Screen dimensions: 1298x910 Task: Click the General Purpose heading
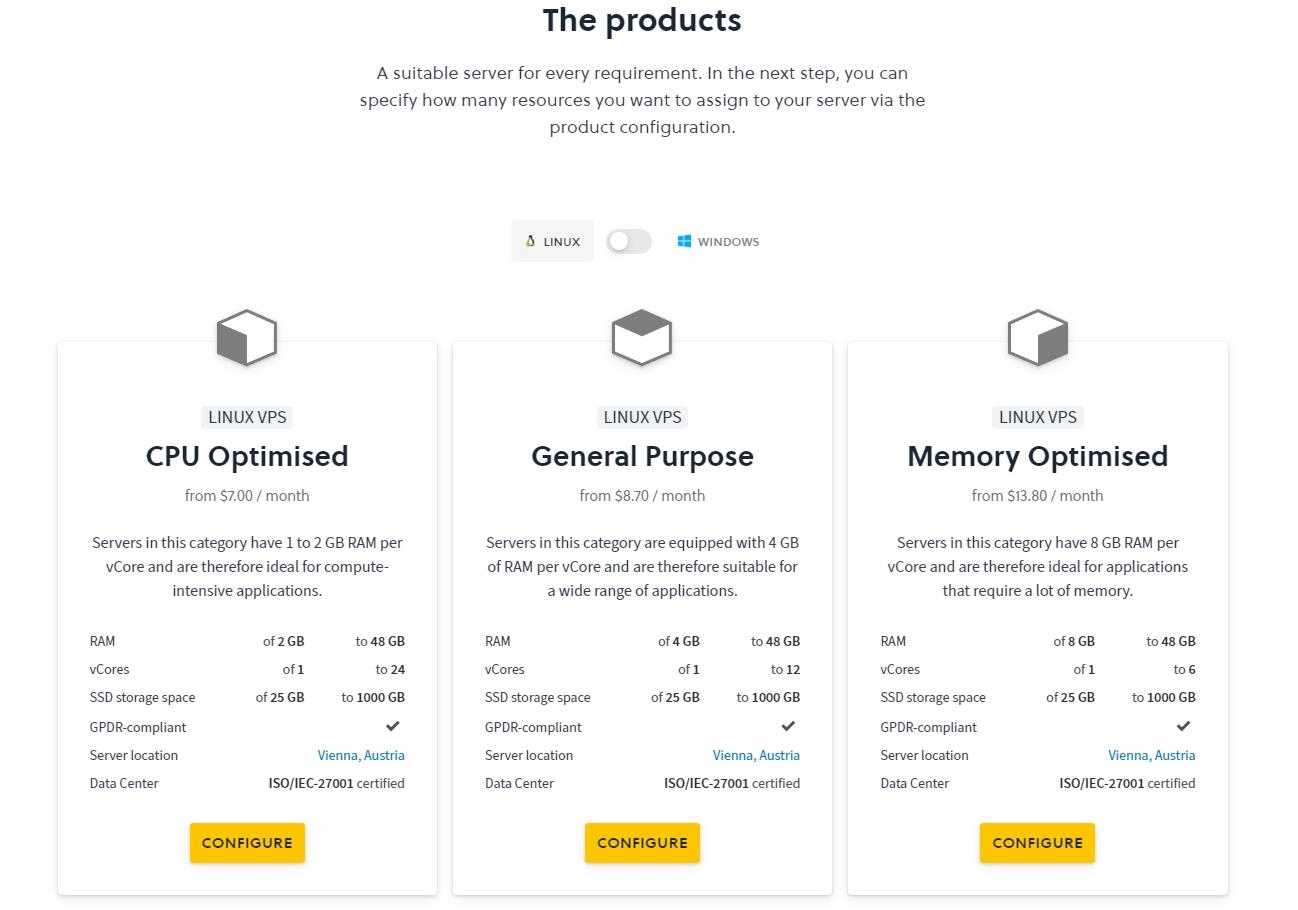[642, 456]
